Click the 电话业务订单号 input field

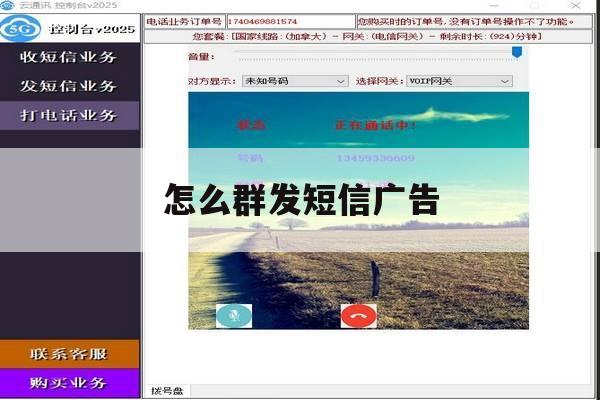tap(291, 21)
